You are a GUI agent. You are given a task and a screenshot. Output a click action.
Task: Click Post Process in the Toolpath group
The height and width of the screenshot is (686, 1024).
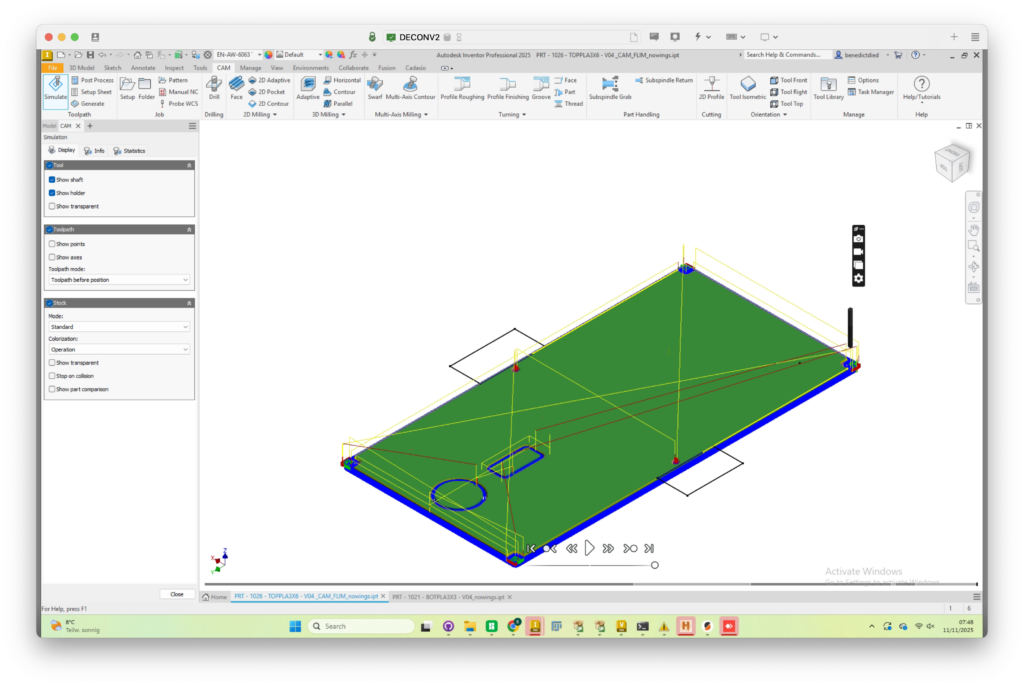pos(96,80)
